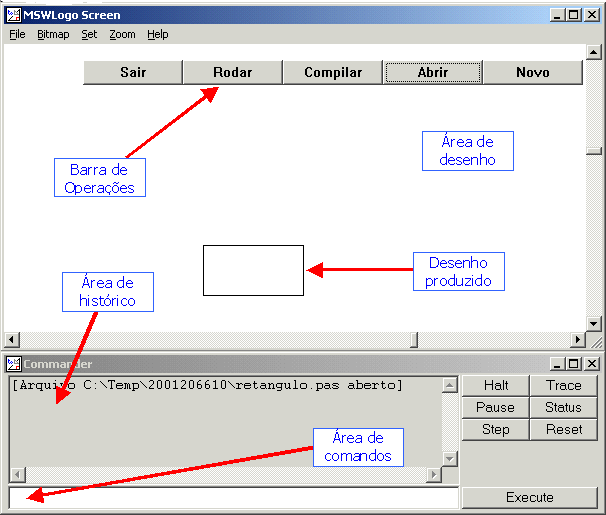
Task: Click the Novo button
Action: tap(533, 72)
